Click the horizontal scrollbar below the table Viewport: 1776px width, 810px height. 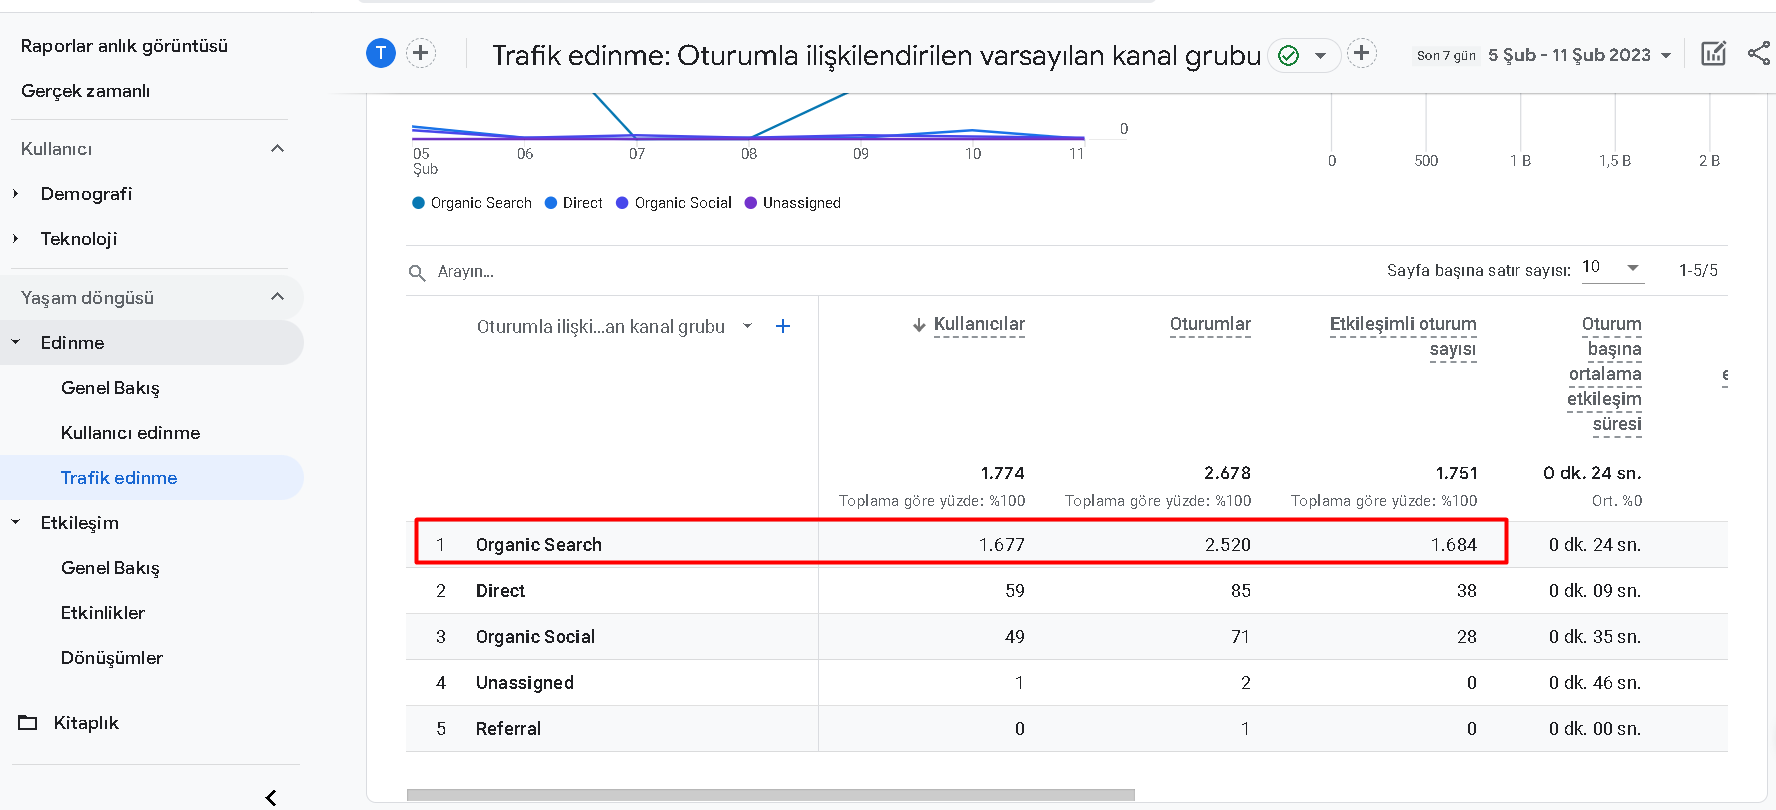click(771, 795)
